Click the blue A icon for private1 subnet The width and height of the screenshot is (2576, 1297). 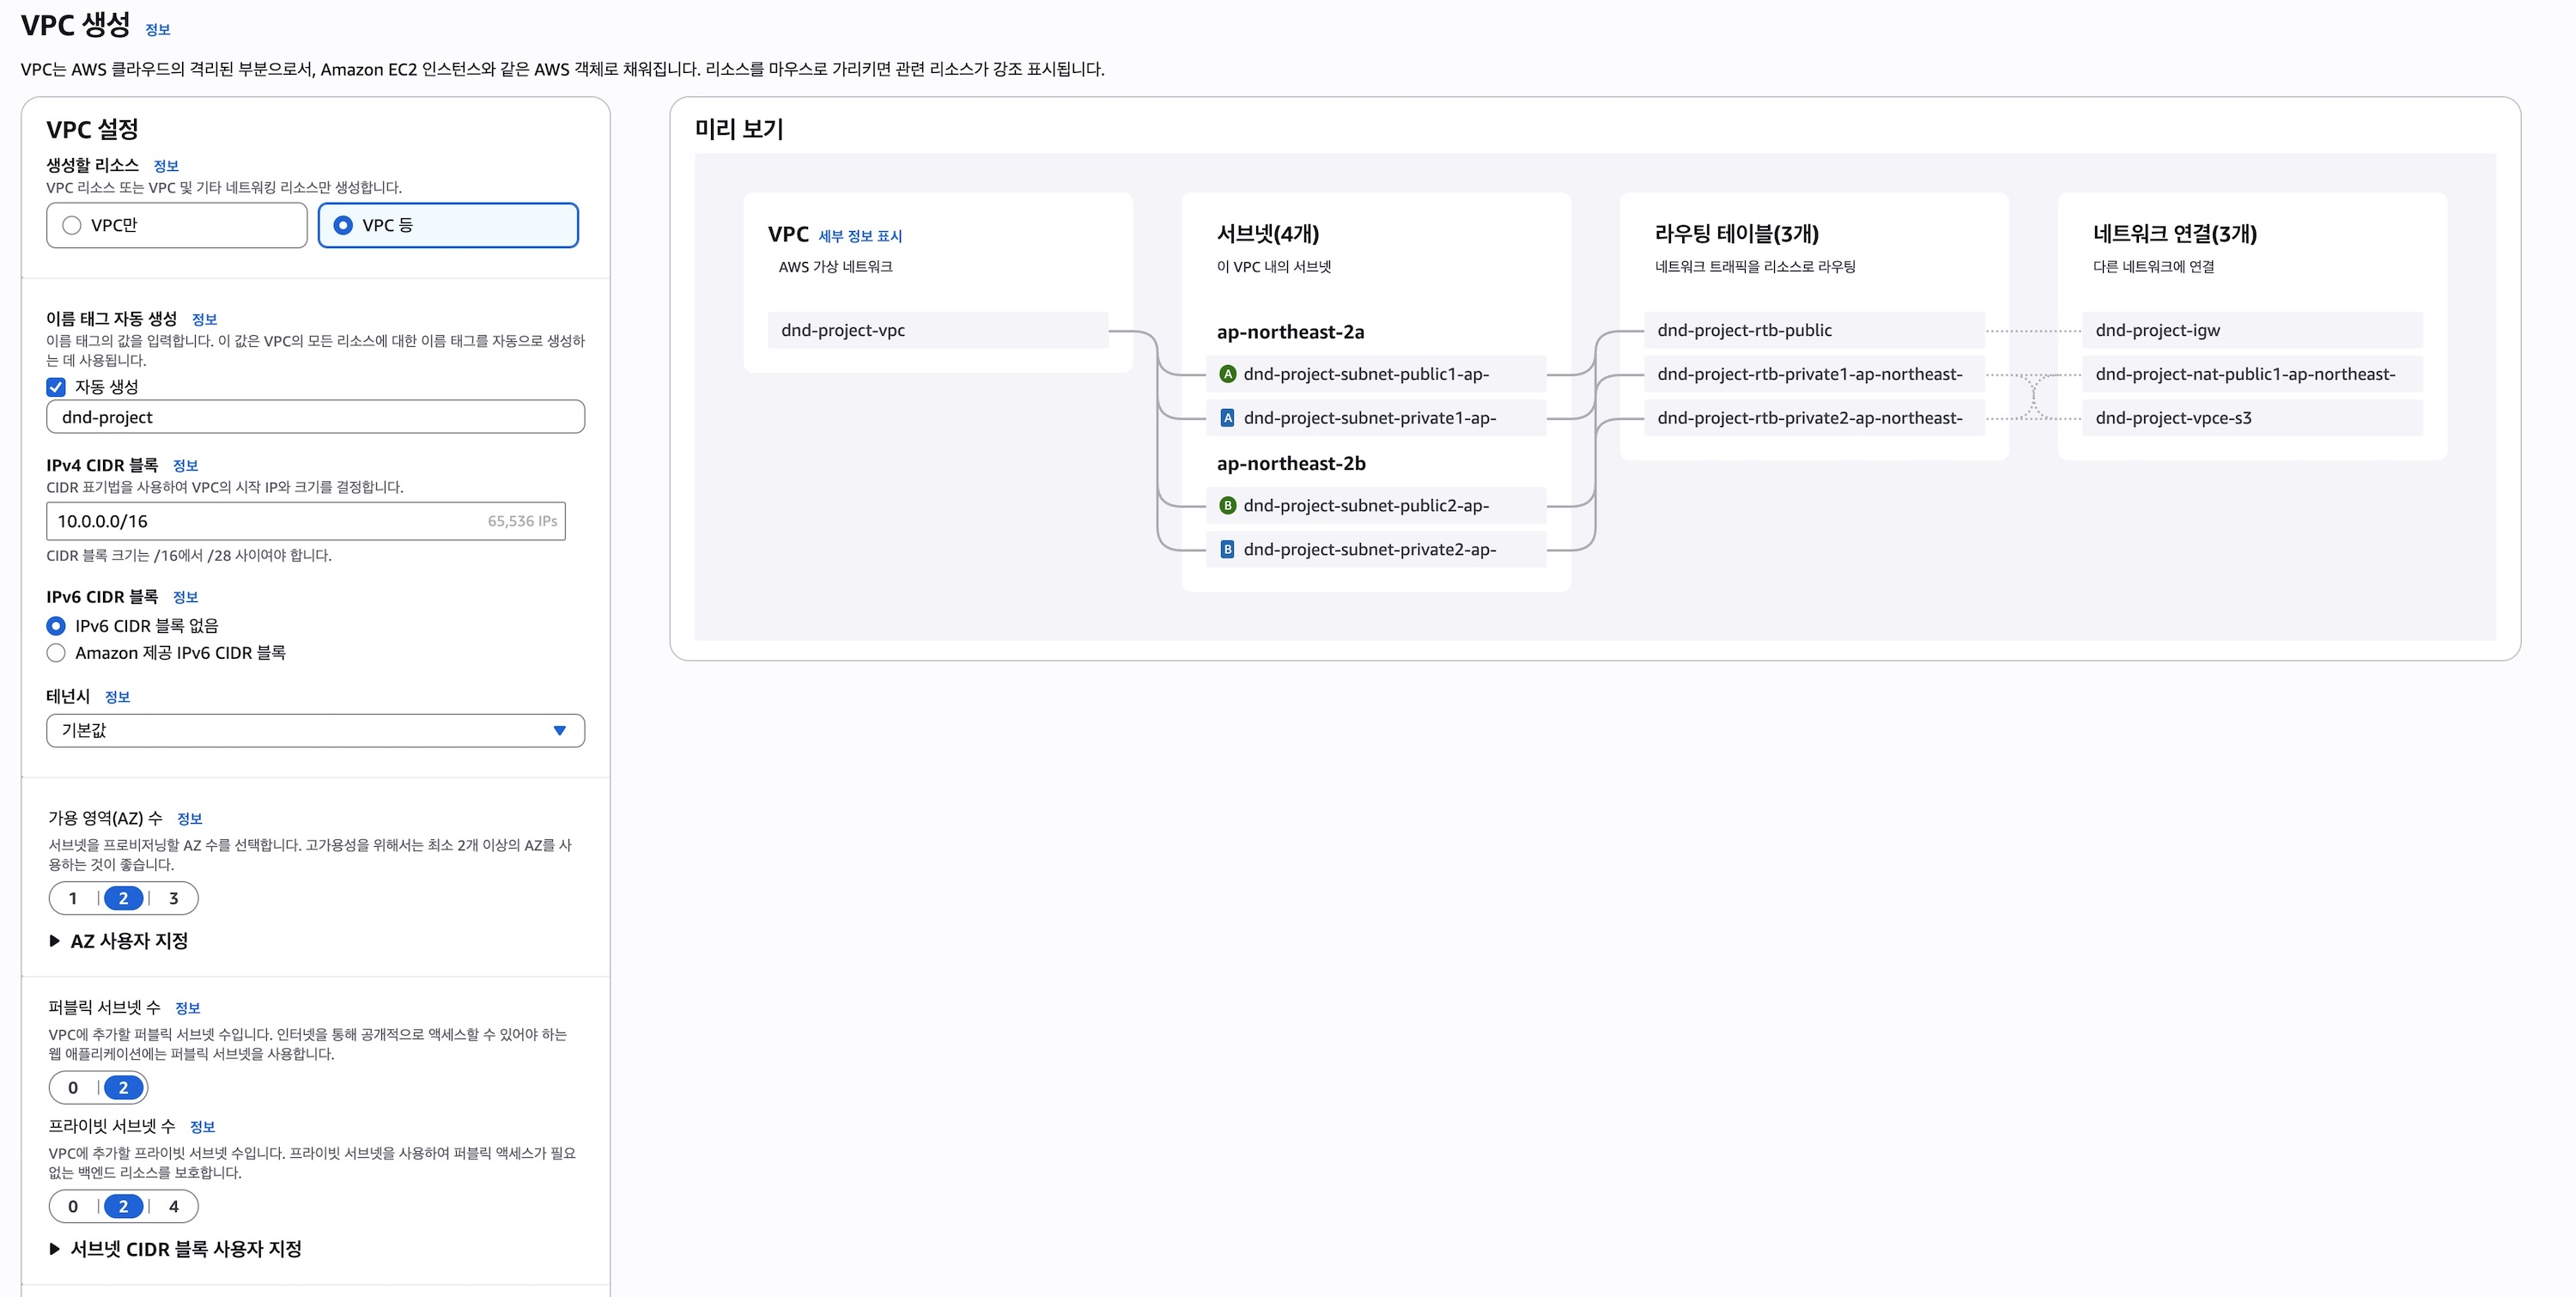point(1227,418)
